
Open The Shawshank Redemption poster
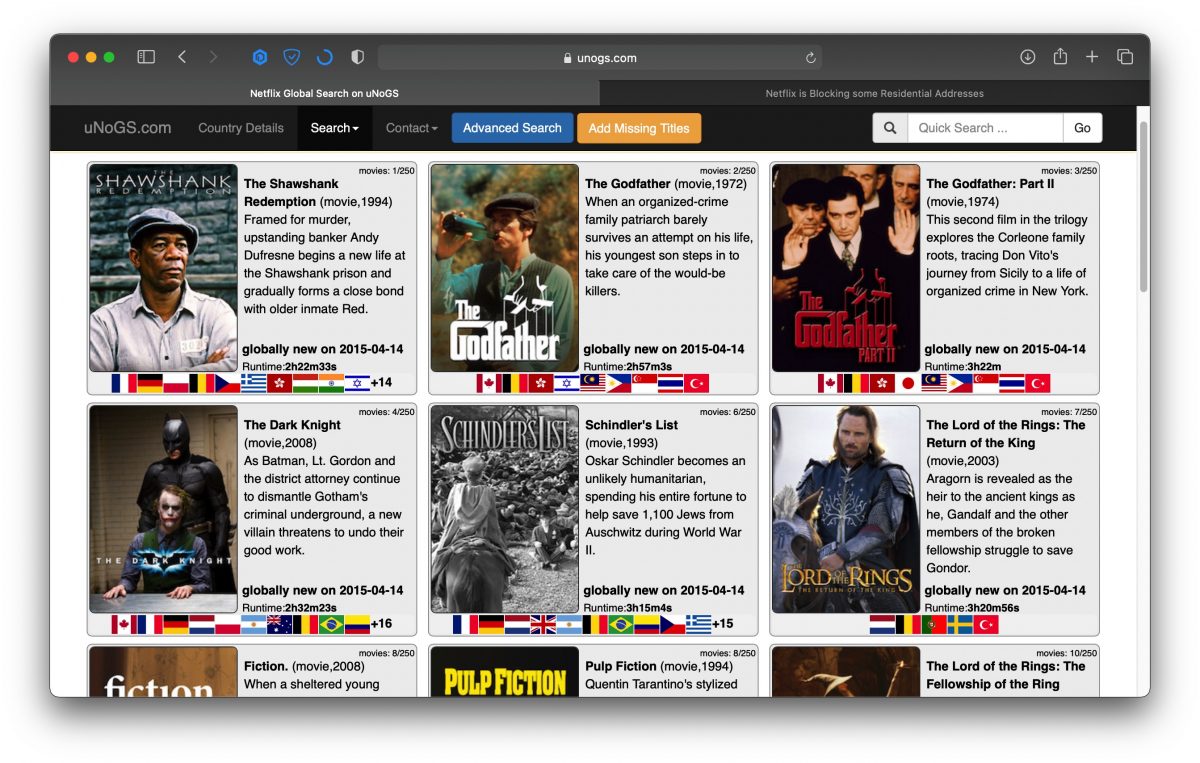click(164, 268)
